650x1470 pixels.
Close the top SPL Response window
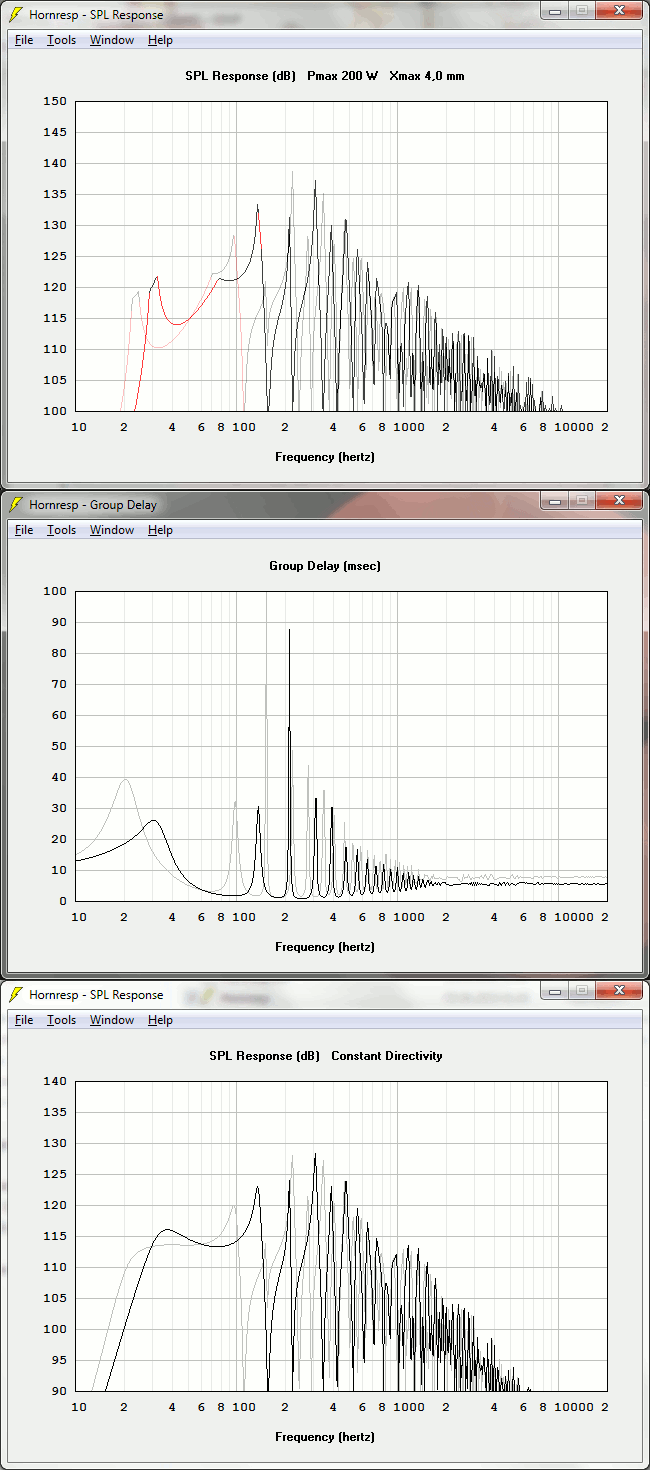[x=620, y=10]
